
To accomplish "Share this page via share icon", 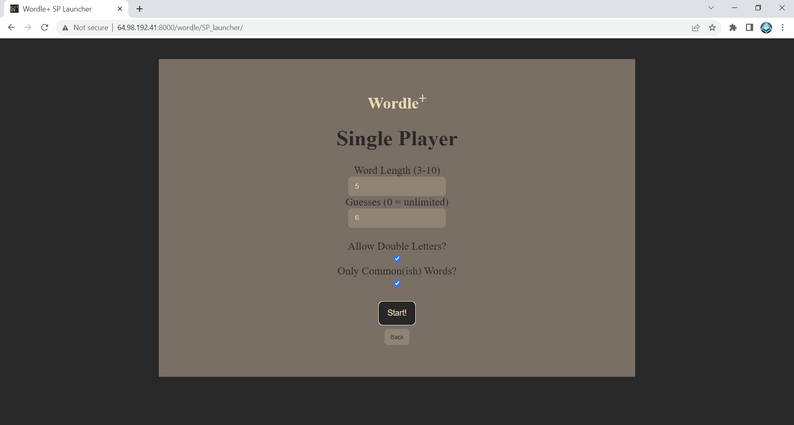I will point(696,27).
